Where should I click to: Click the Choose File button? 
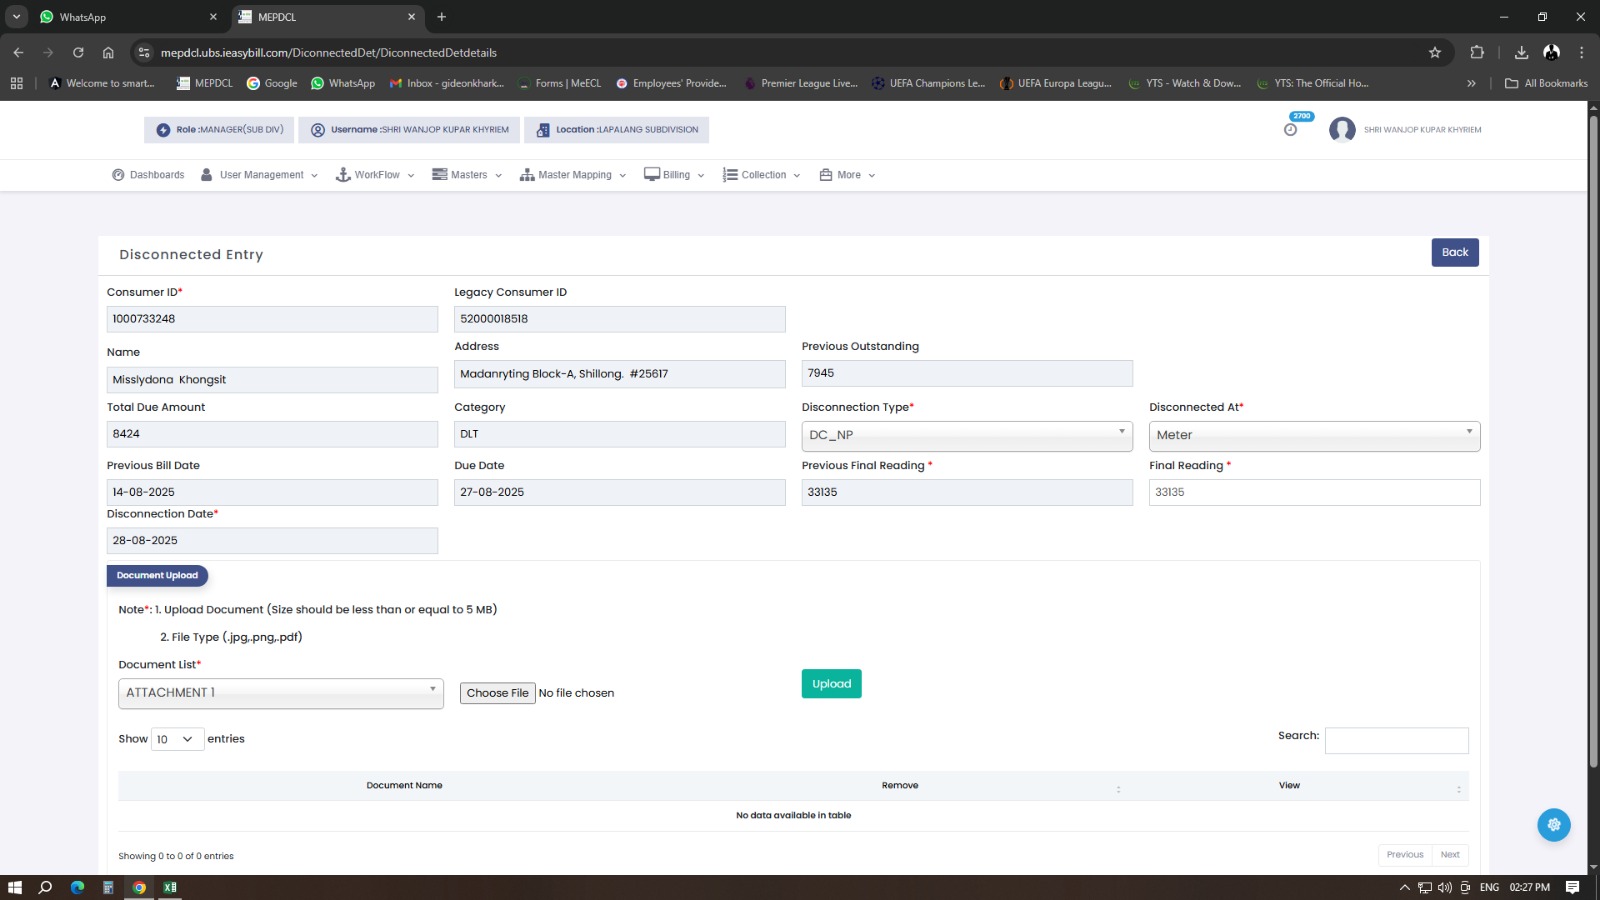[x=497, y=693]
